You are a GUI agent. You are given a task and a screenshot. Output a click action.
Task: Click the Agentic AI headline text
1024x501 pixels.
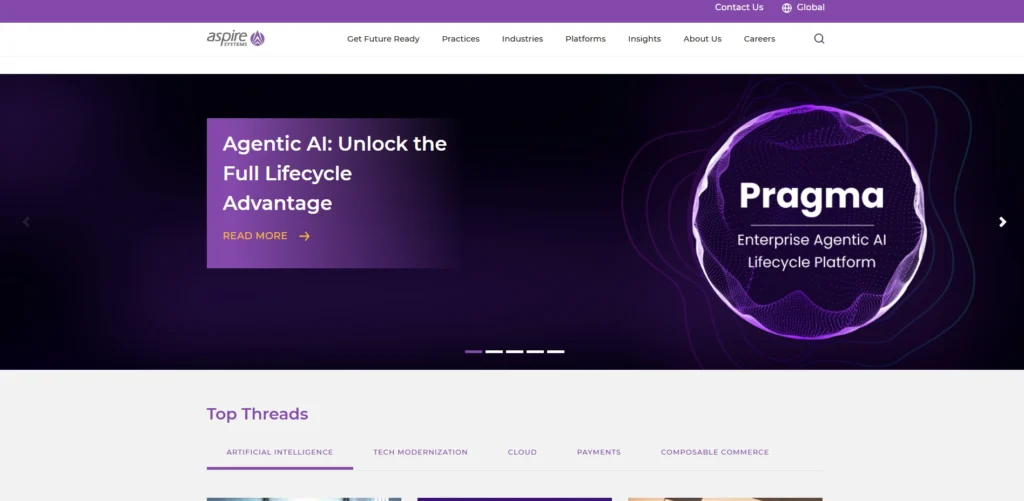334,173
